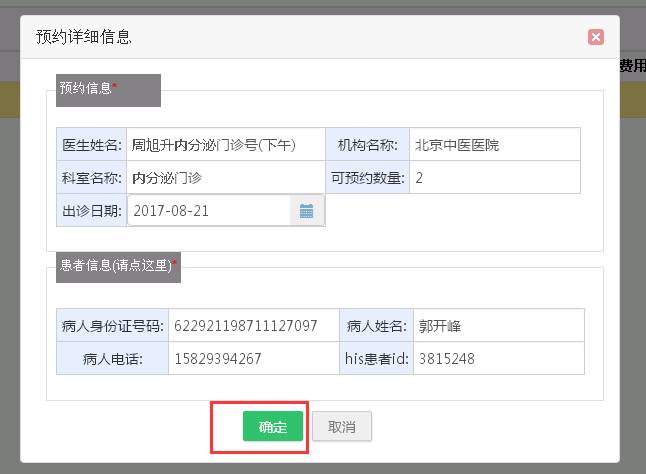This screenshot has height=474, width=646.
Task: Click the 费用 column header behind the dialog
Action: point(632,66)
